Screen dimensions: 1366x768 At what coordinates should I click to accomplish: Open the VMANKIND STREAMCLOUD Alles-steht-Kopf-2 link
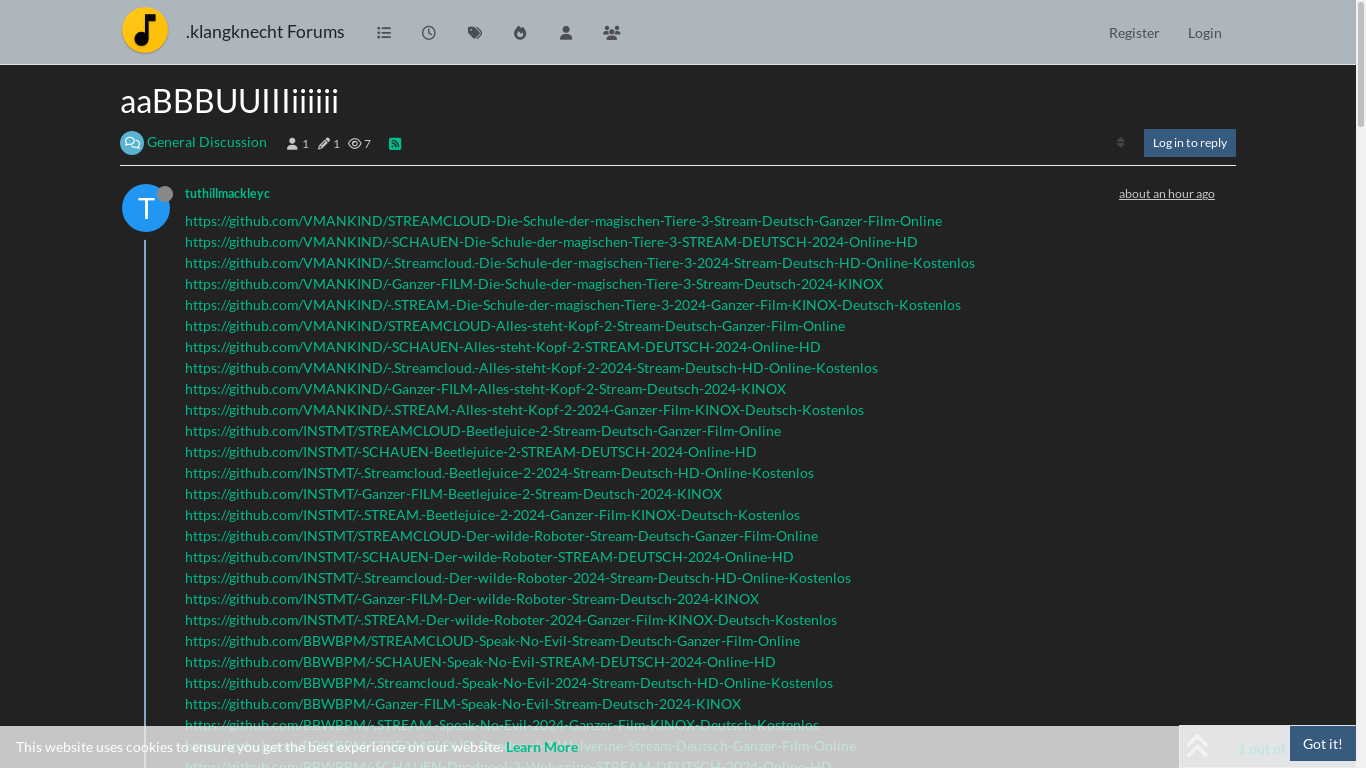[x=515, y=326]
